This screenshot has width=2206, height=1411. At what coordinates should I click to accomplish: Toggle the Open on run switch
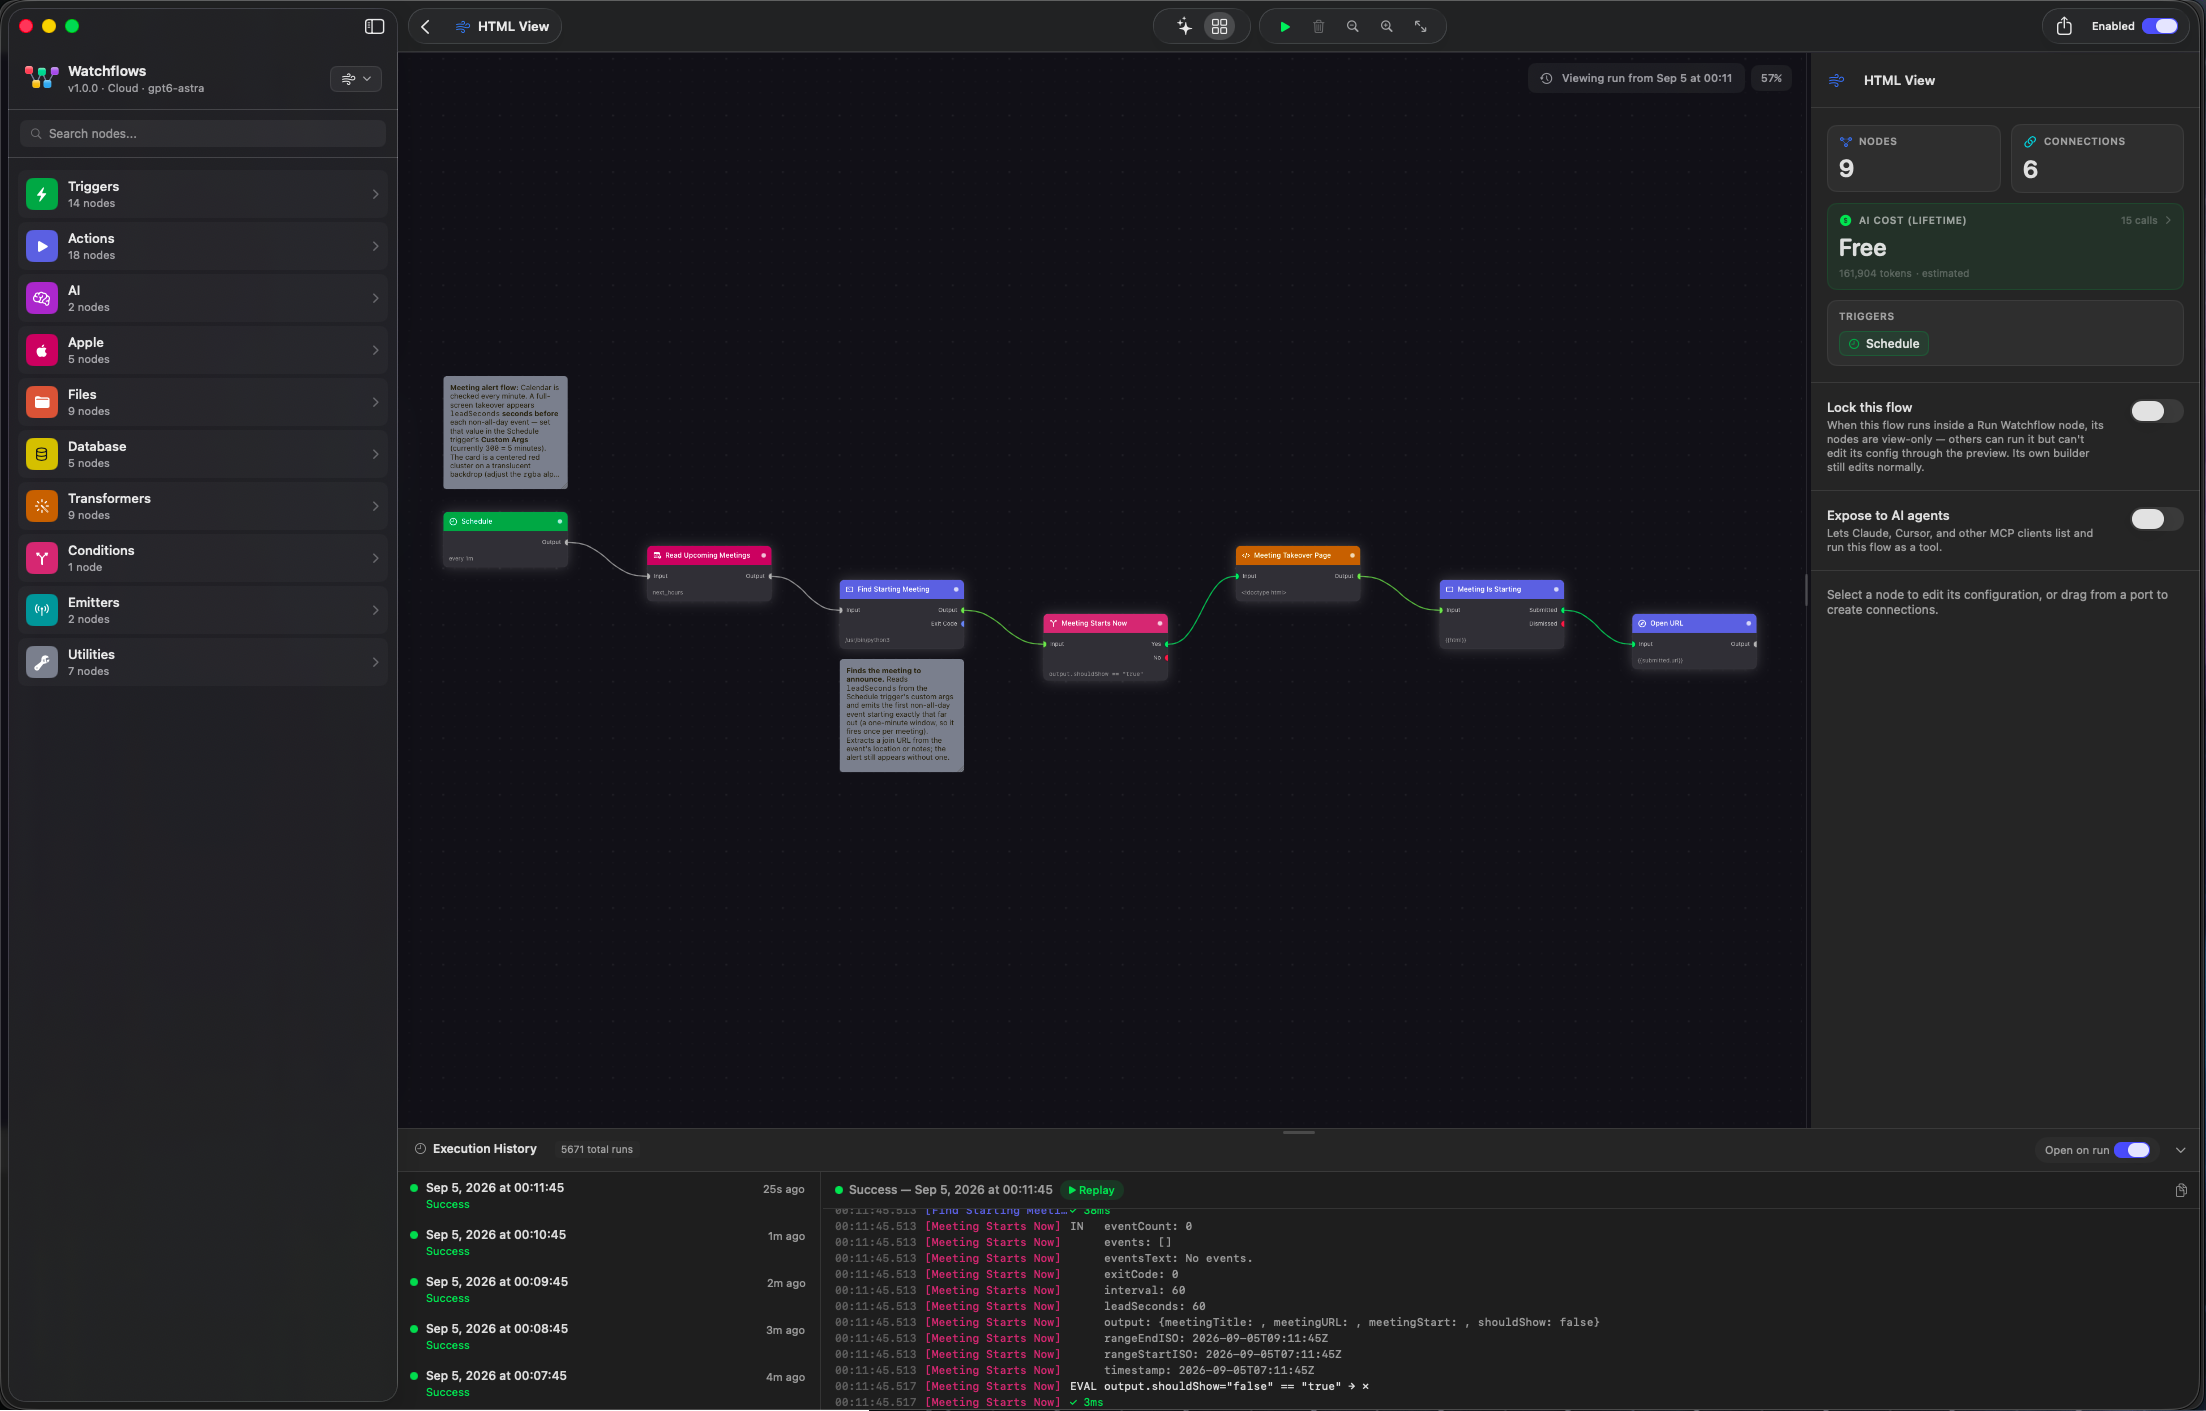(2133, 1150)
